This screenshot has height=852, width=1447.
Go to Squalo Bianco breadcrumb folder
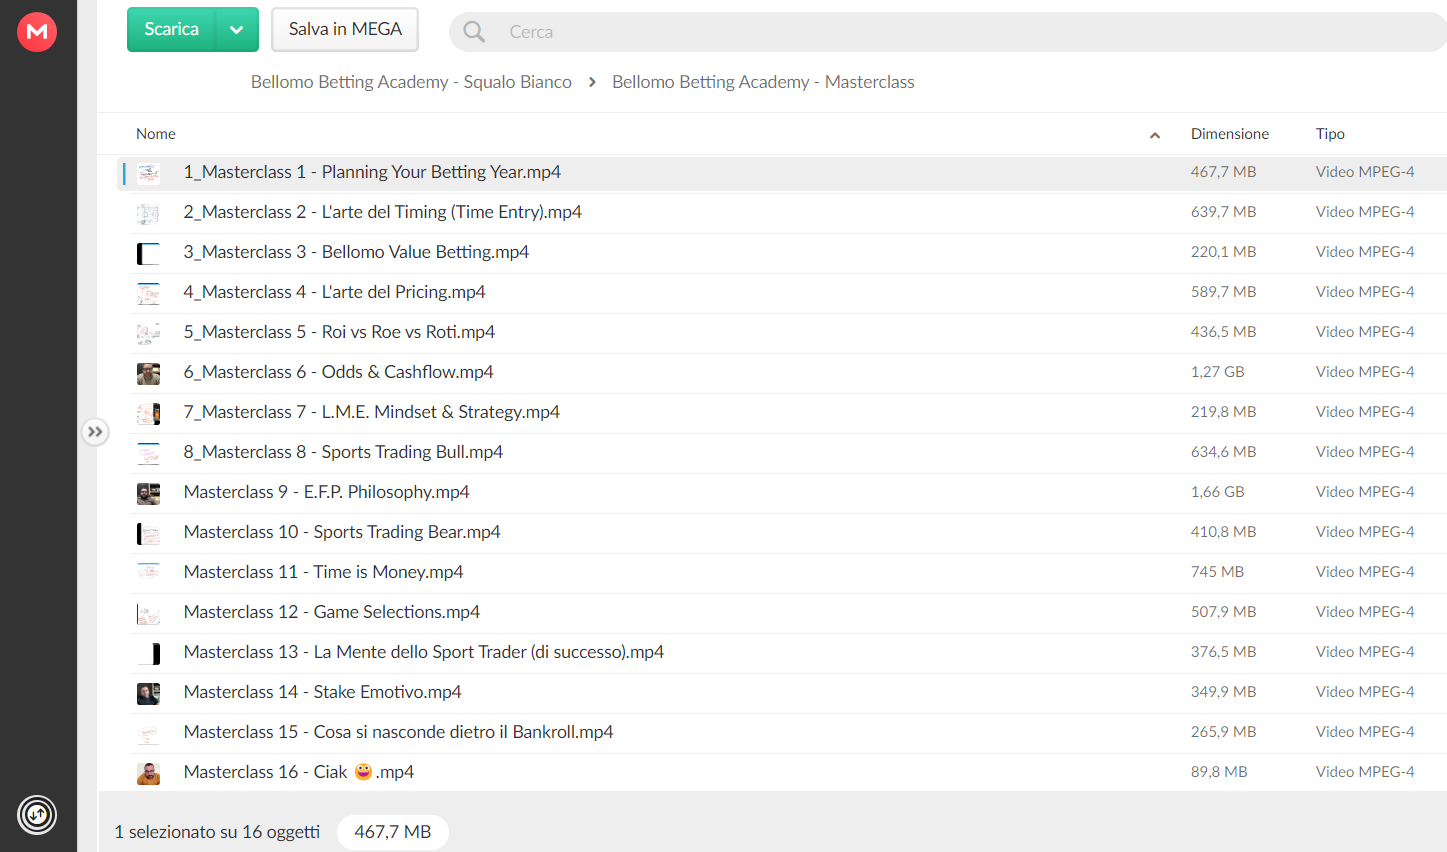tap(411, 82)
